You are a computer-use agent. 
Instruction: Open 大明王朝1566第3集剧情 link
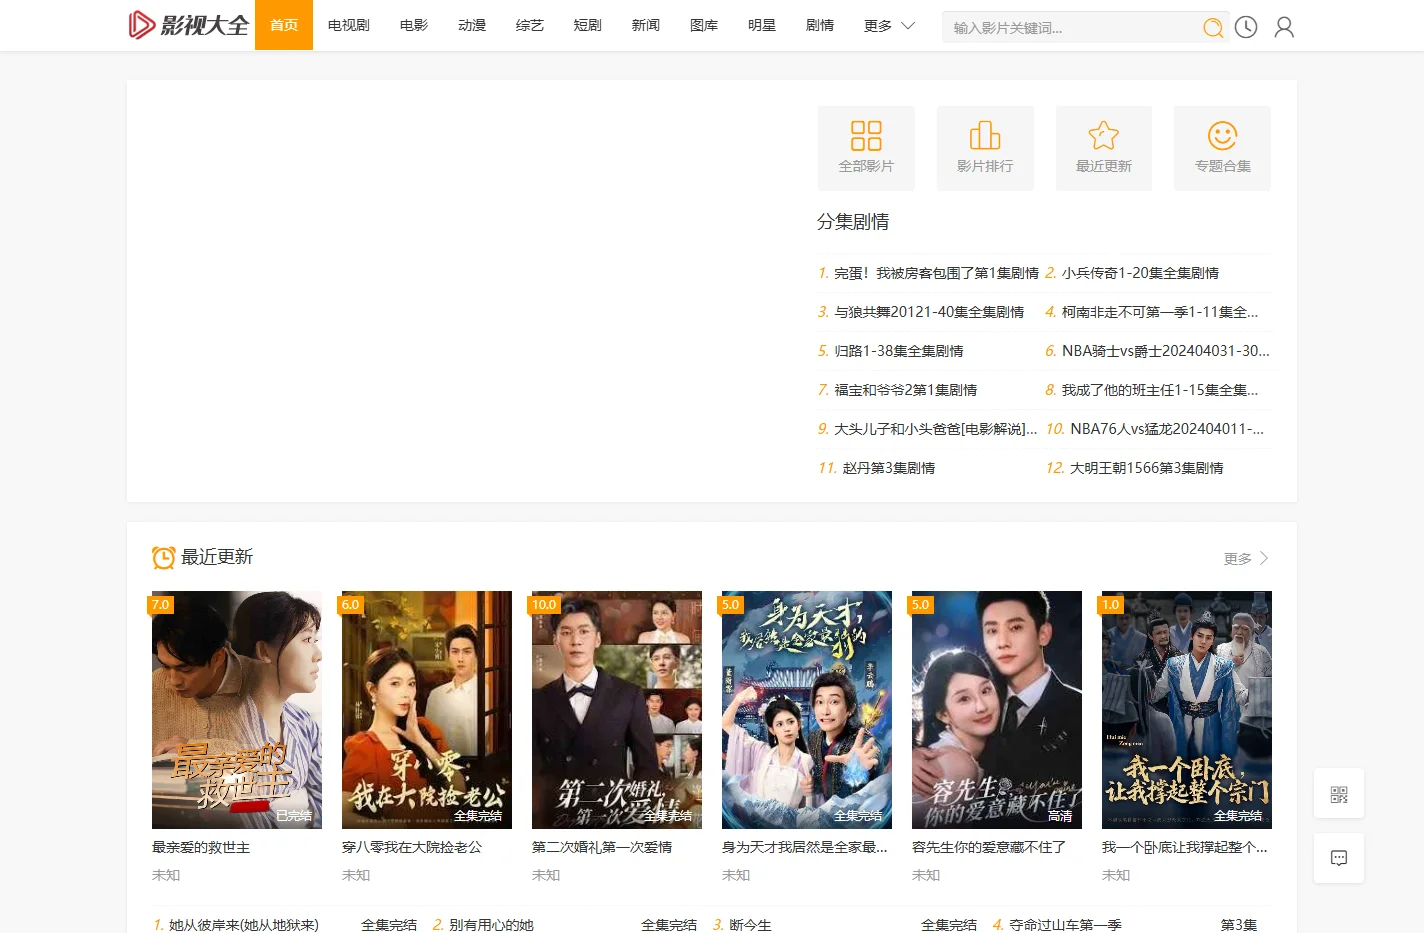[1146, 468]
